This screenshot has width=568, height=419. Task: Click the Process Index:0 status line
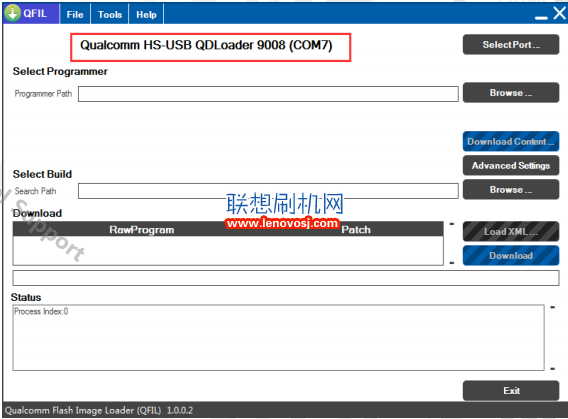click(x=41, y=311)
